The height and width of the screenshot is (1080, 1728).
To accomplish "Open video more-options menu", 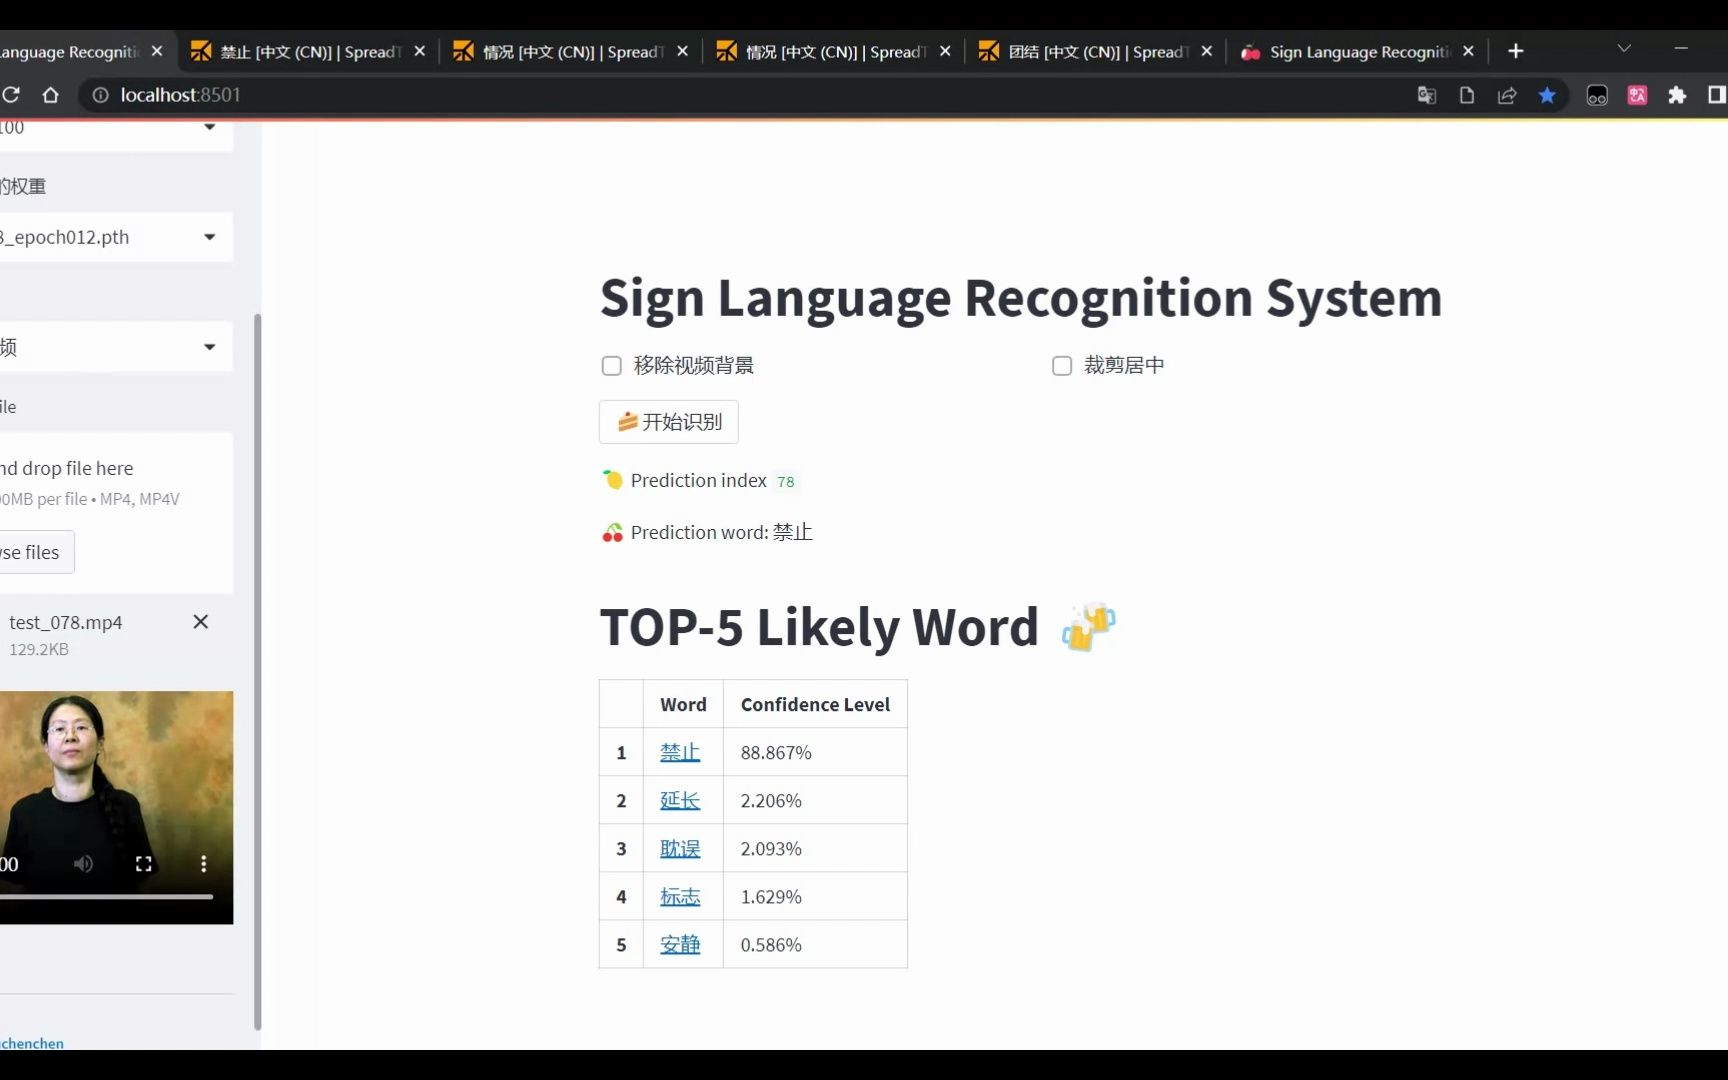I will coord(204,864).
